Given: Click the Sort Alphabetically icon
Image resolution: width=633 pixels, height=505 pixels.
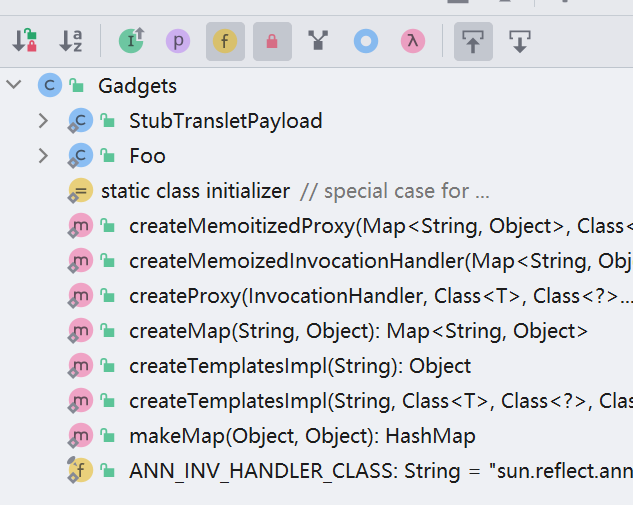Looking at the screenshot, I should (x=71, y=41).
